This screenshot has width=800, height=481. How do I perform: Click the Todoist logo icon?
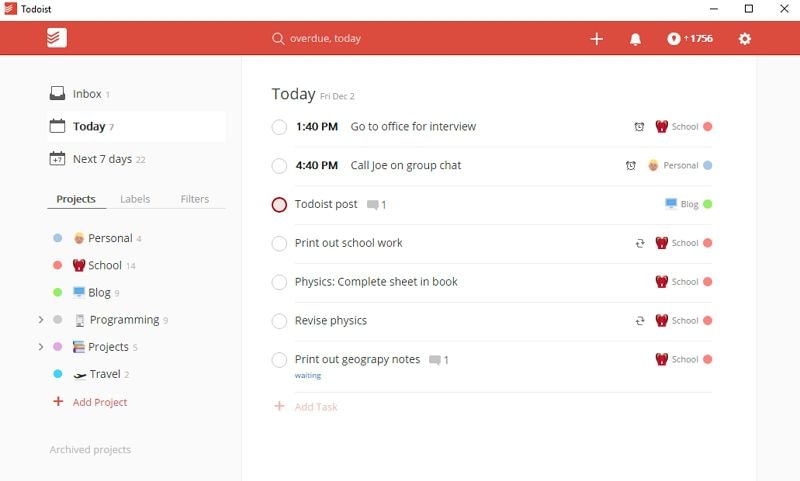click(x=56, y=38)
